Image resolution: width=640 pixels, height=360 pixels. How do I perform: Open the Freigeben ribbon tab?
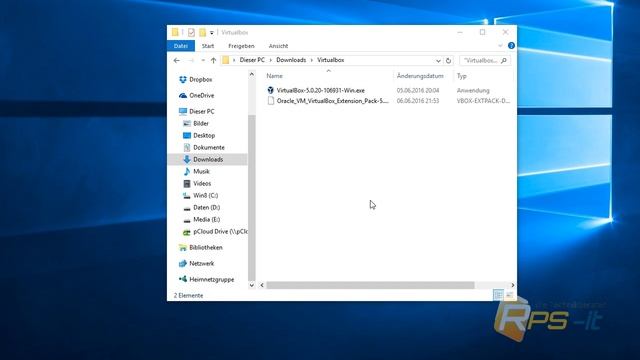[241, 46]
